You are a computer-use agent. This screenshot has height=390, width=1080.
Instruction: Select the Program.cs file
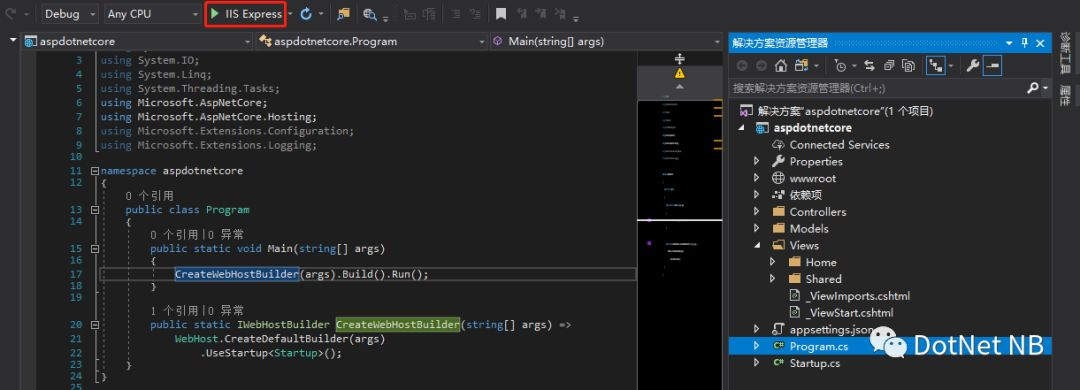click(818, 346)
